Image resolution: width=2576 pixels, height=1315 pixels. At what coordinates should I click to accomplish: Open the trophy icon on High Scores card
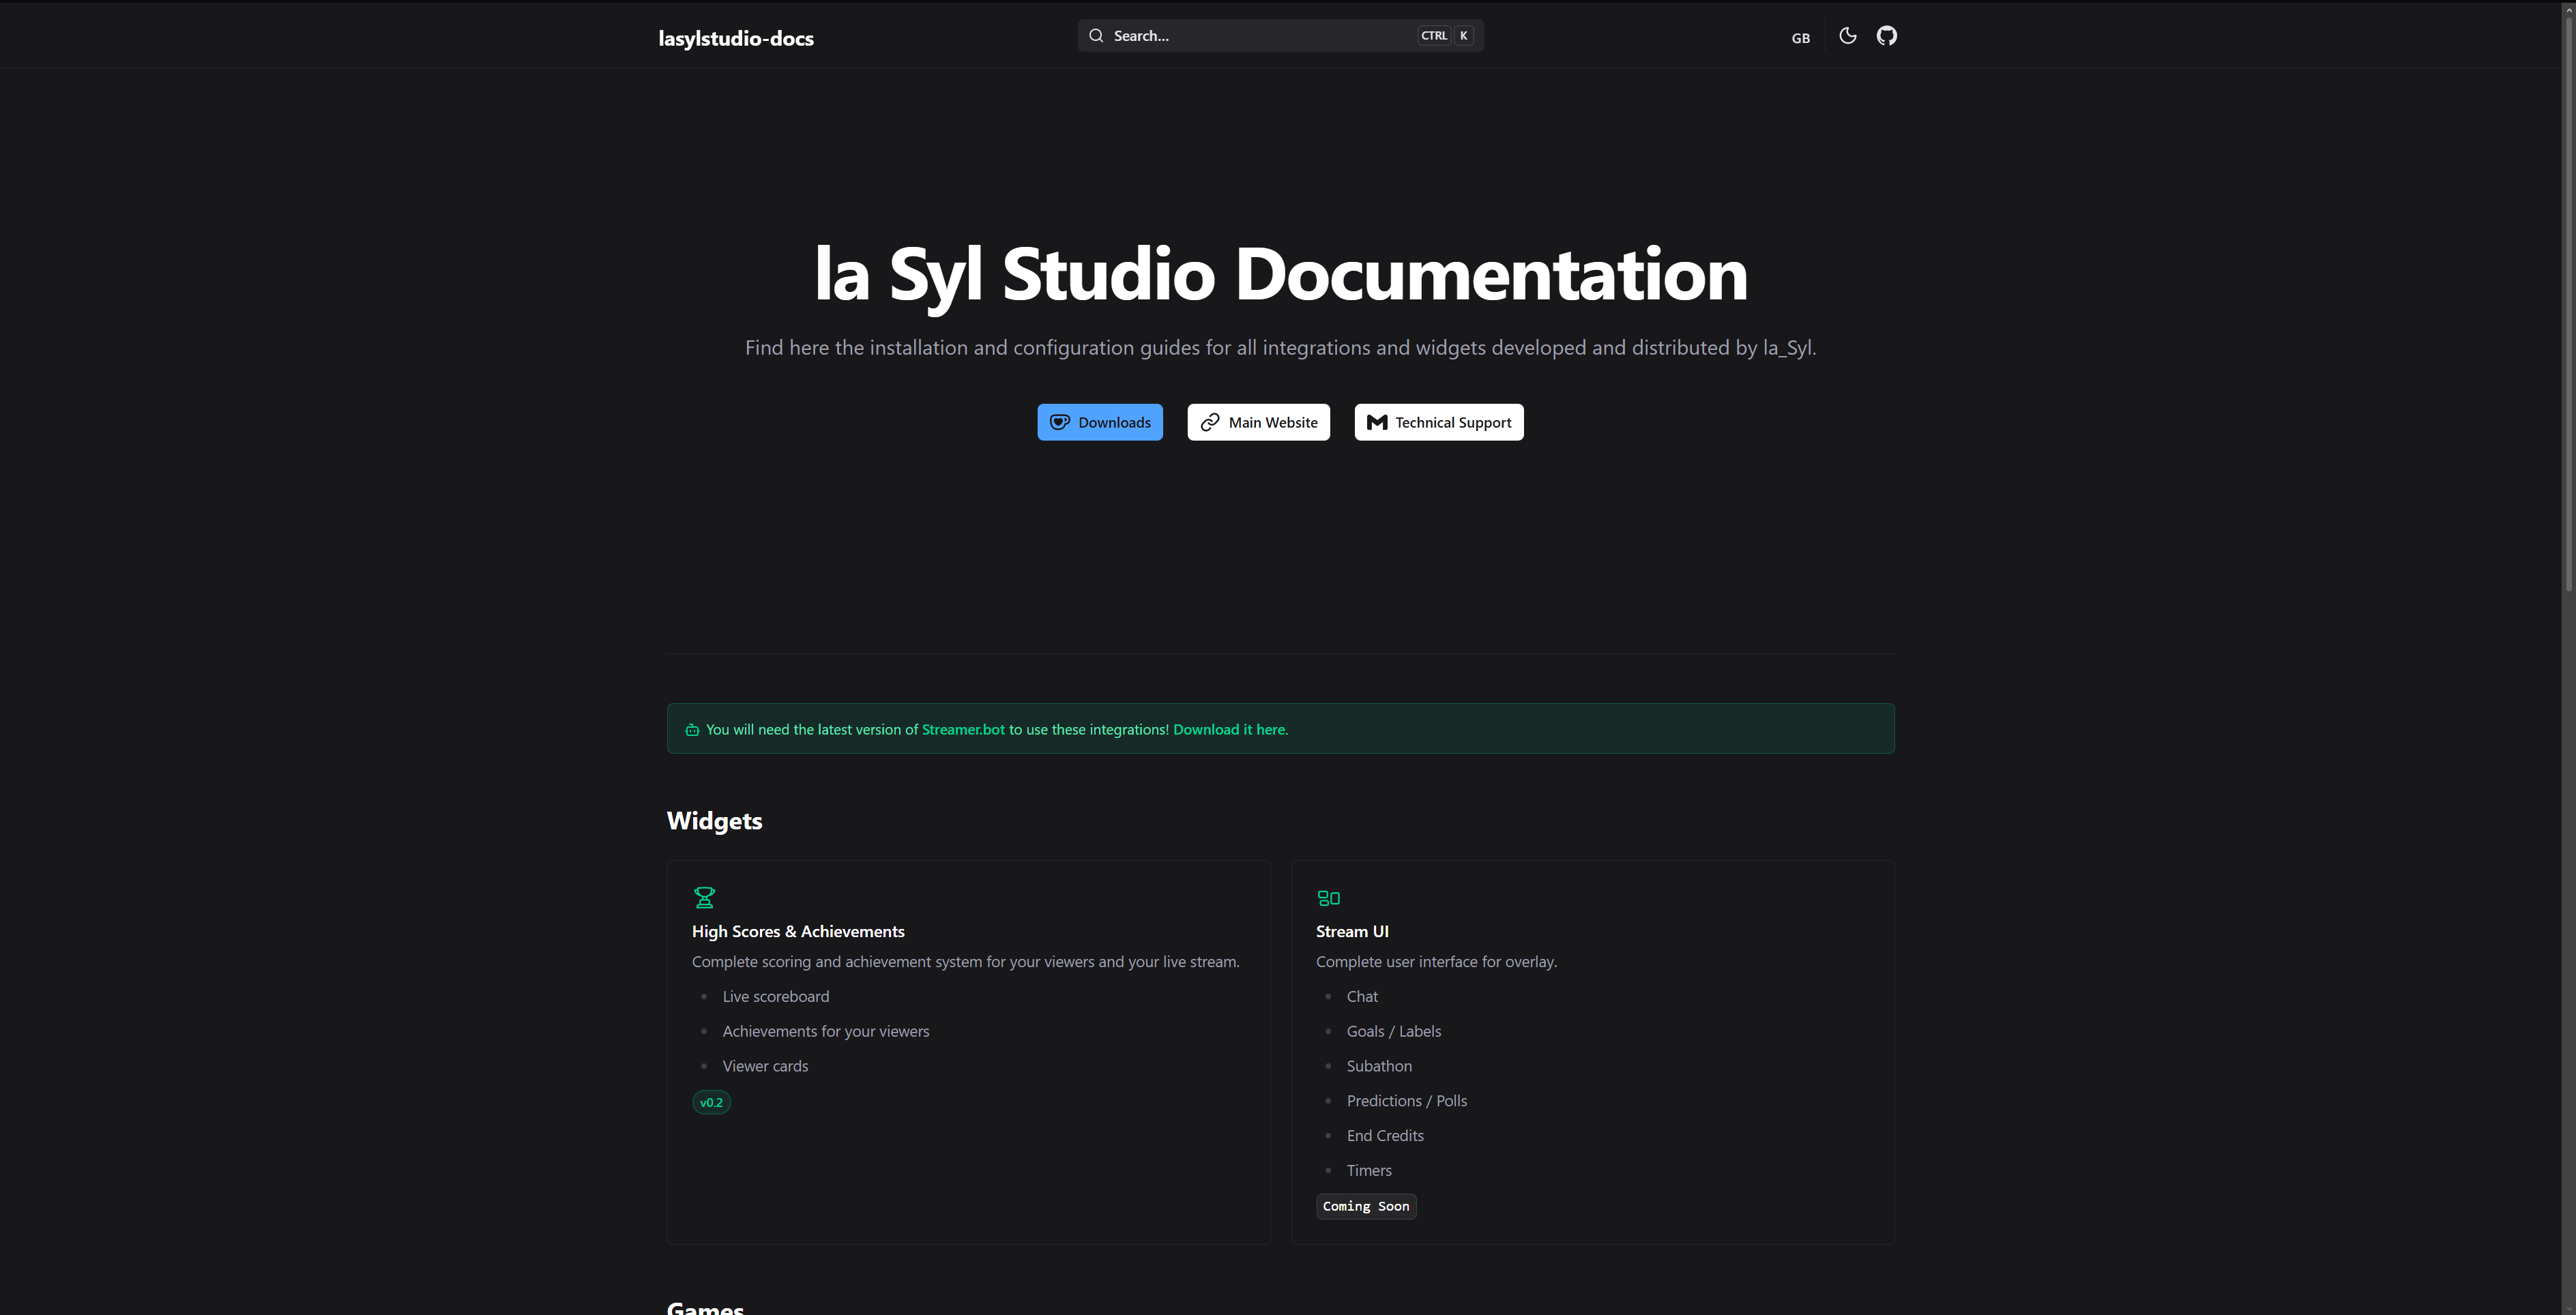tap(705, 897)
